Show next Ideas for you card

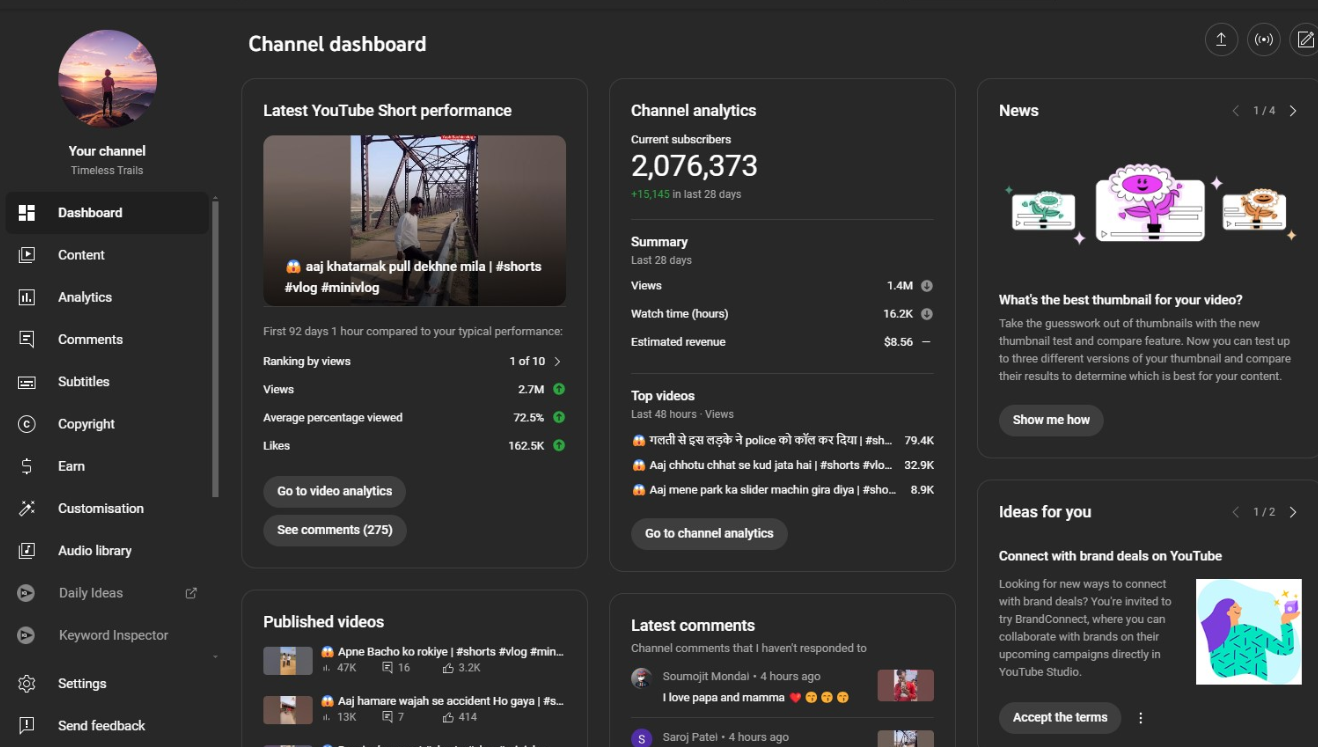(x=1293, y=512)
